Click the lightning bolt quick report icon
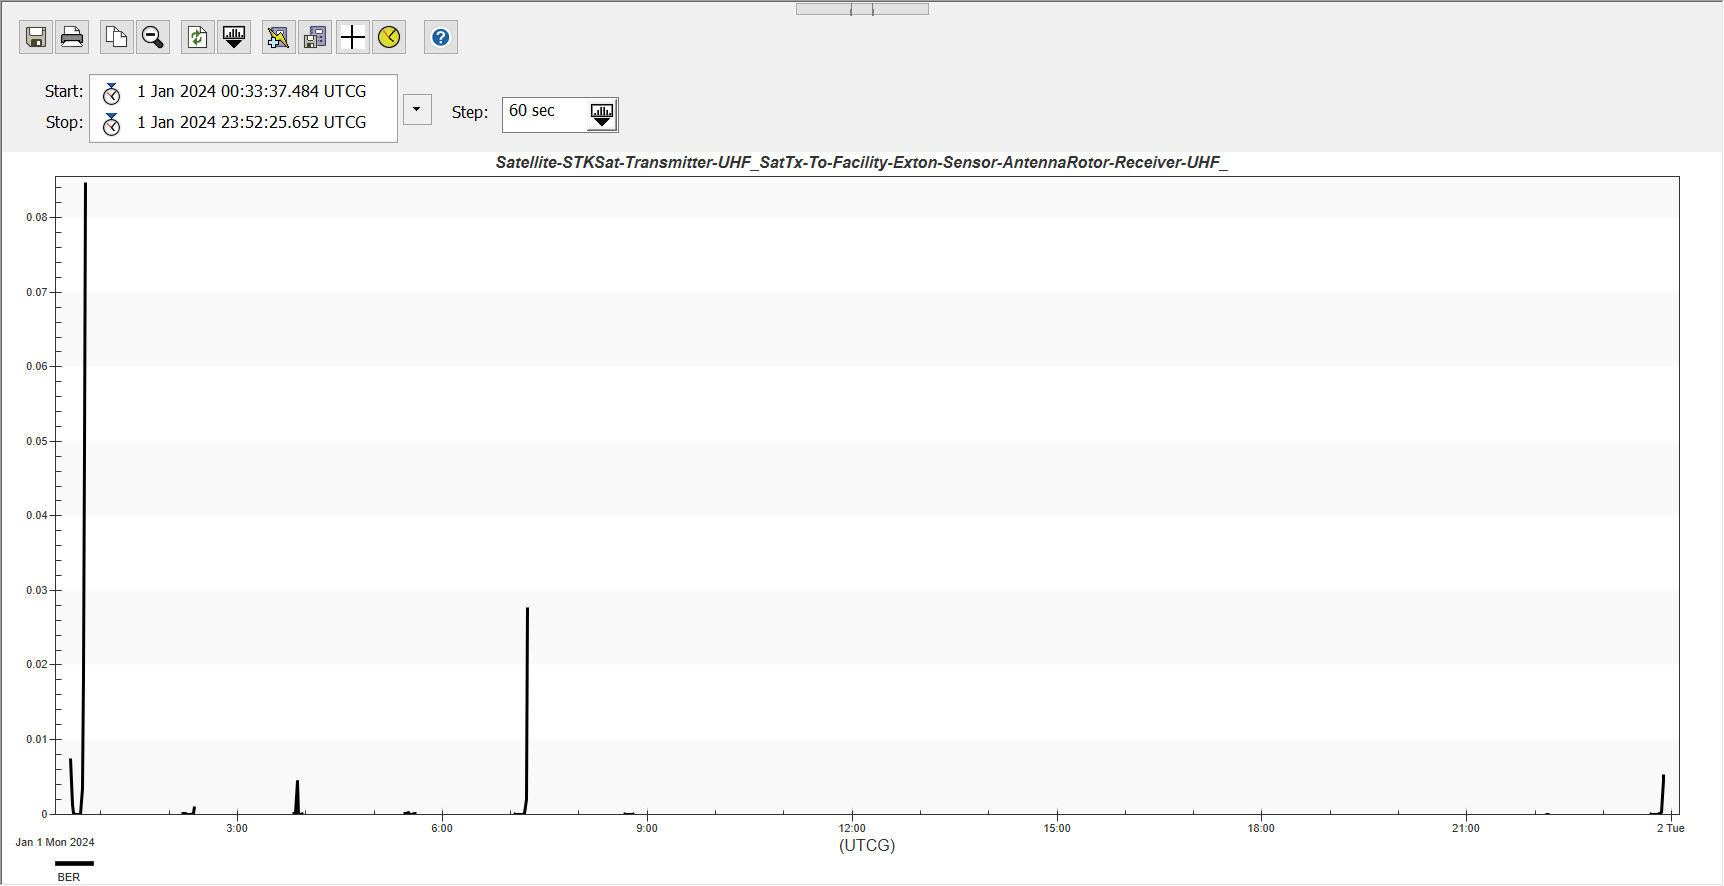The height and width of the screenshot is (886, 1724). point(278,38)
